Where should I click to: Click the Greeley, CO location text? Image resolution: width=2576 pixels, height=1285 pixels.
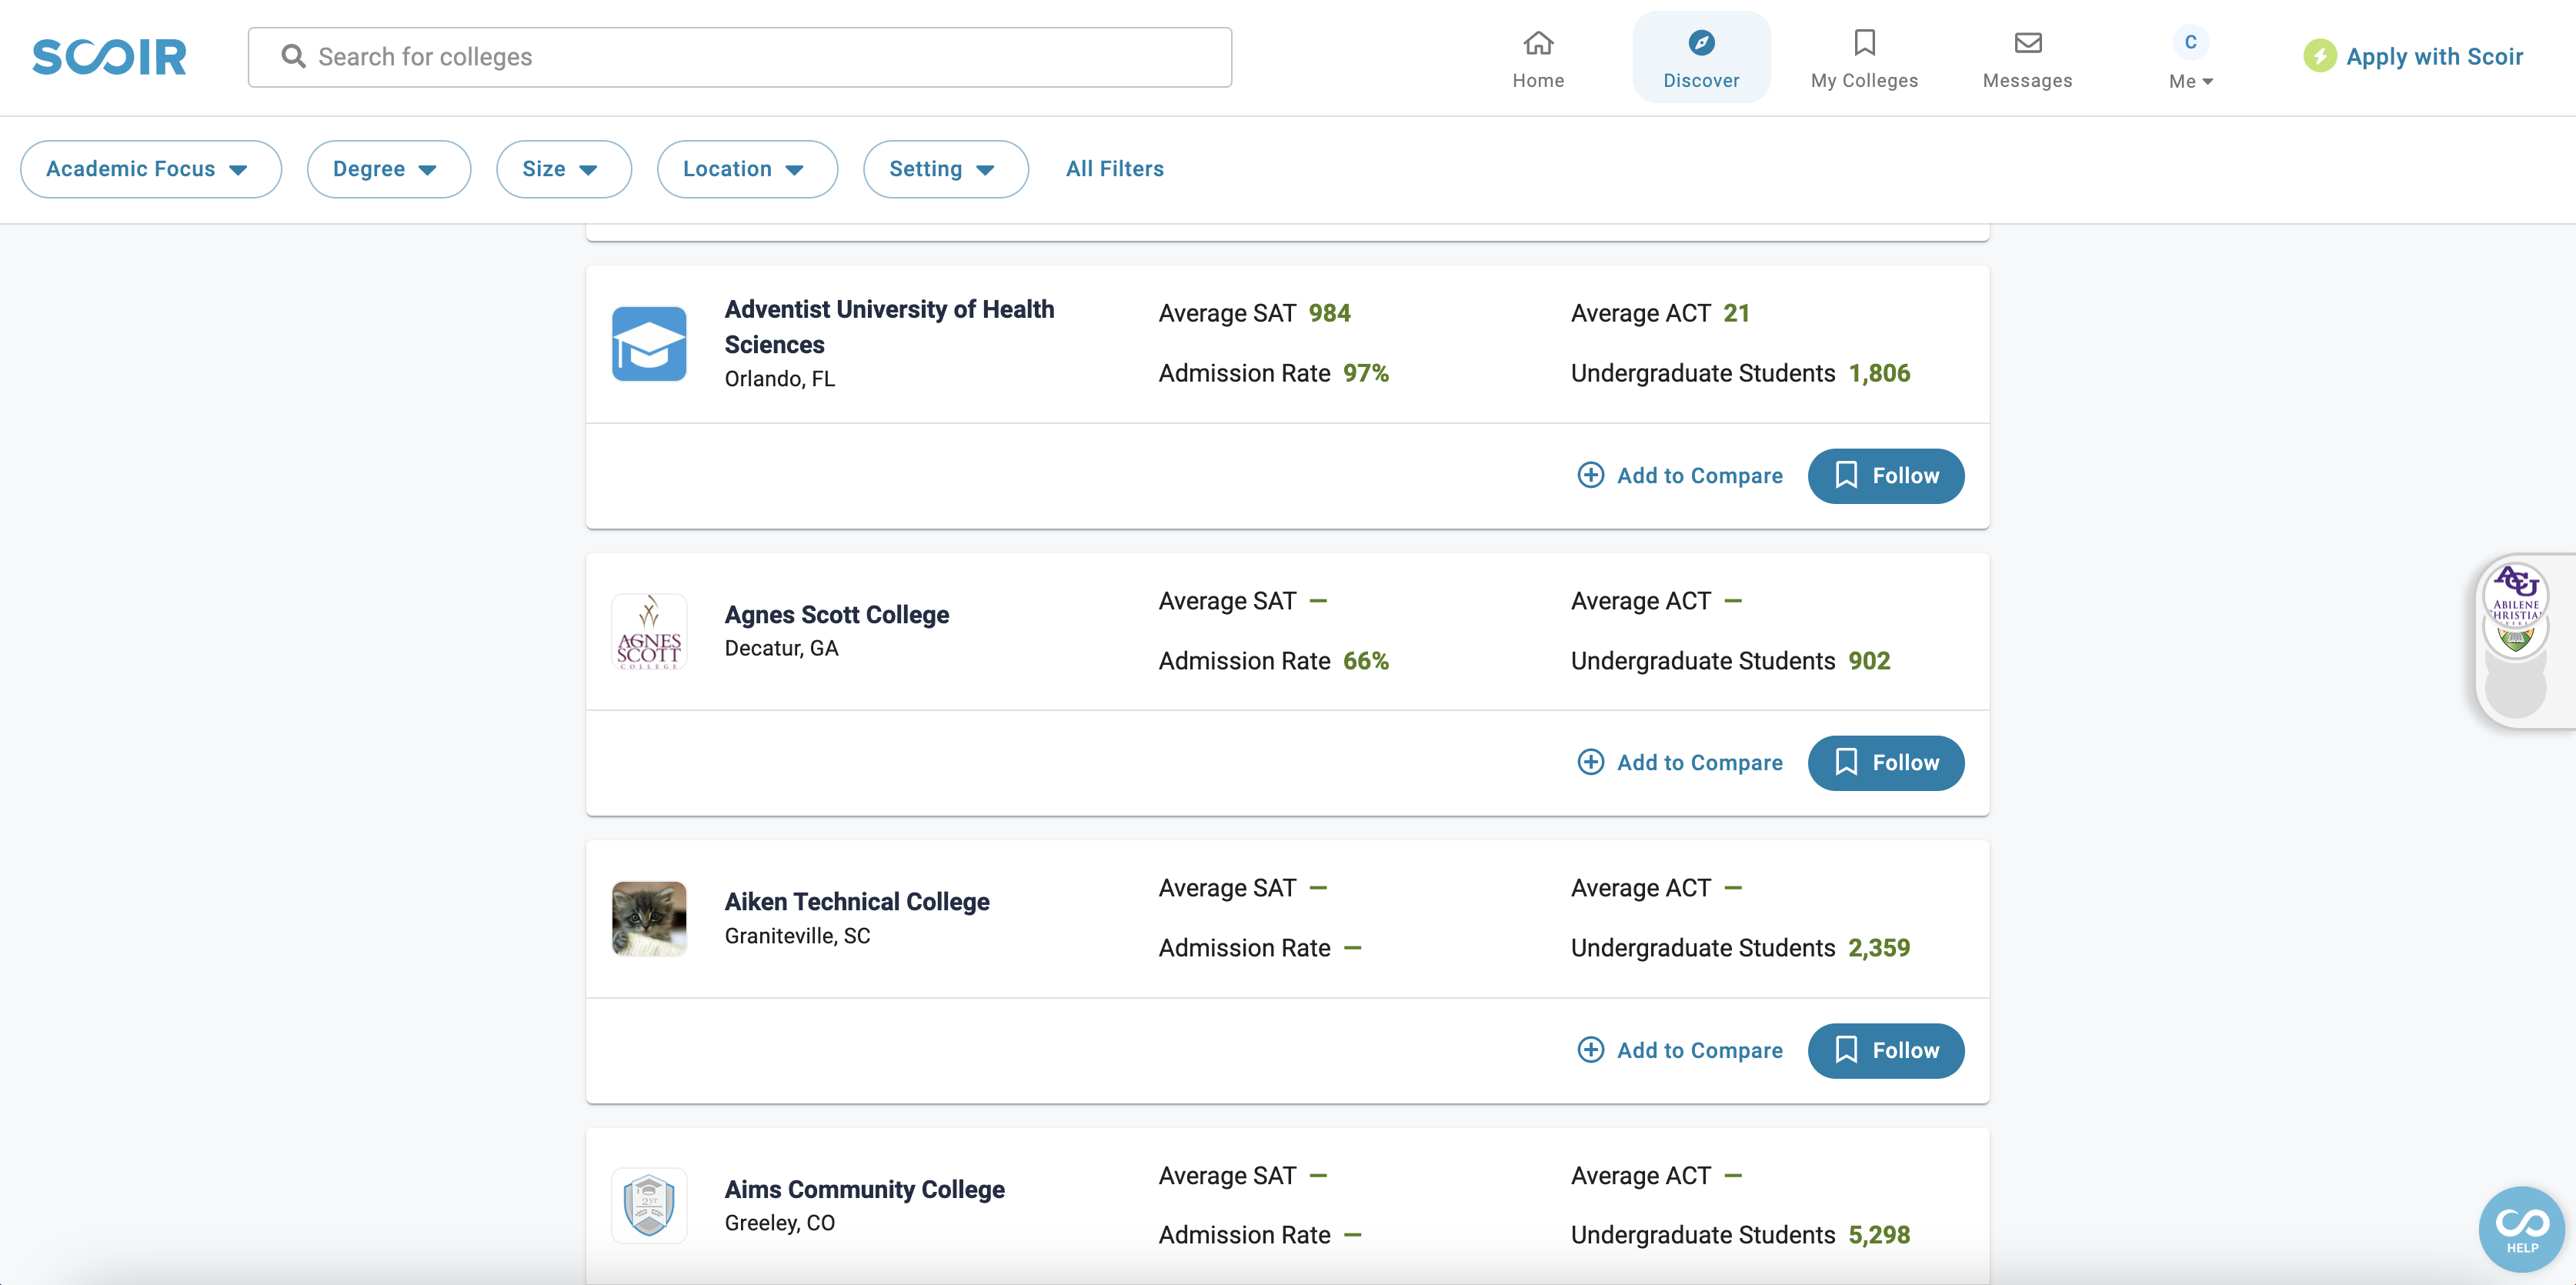pyautogui.click(x=779, y=1223)
